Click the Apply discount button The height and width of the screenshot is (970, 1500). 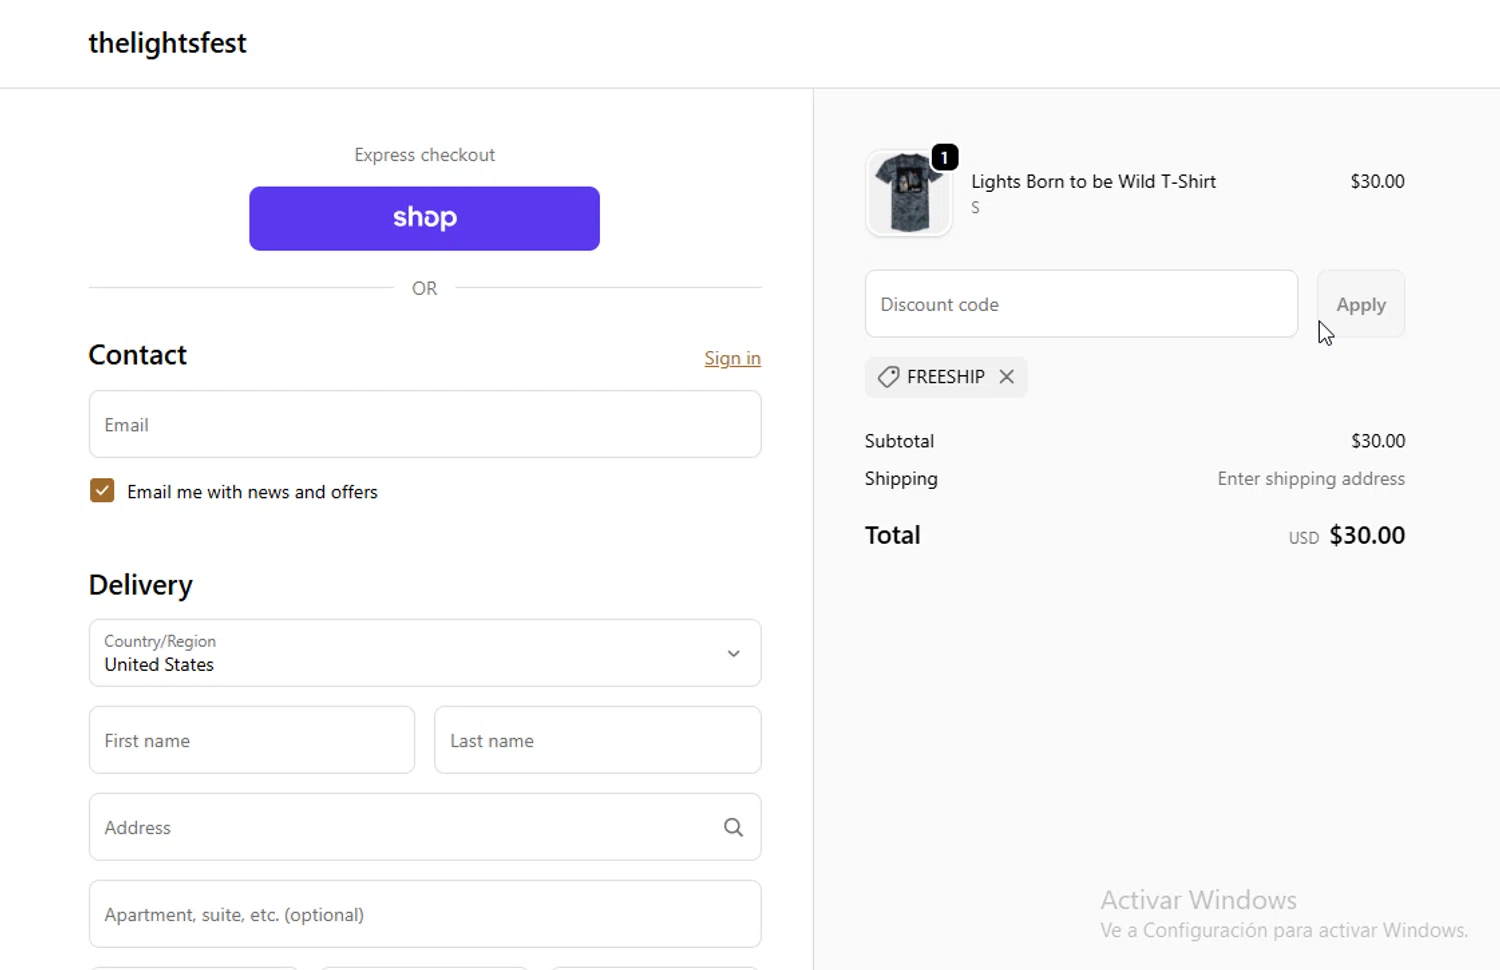click(x=1361, y=304)
